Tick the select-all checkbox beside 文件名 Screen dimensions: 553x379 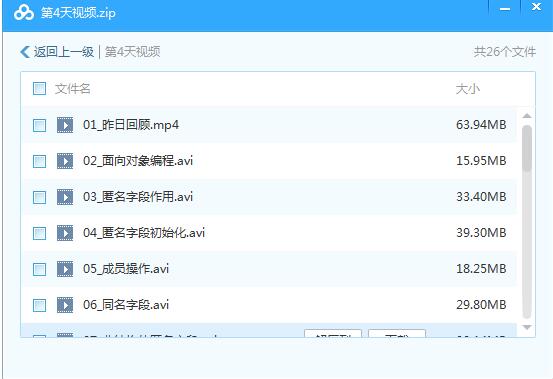(39, 88)
